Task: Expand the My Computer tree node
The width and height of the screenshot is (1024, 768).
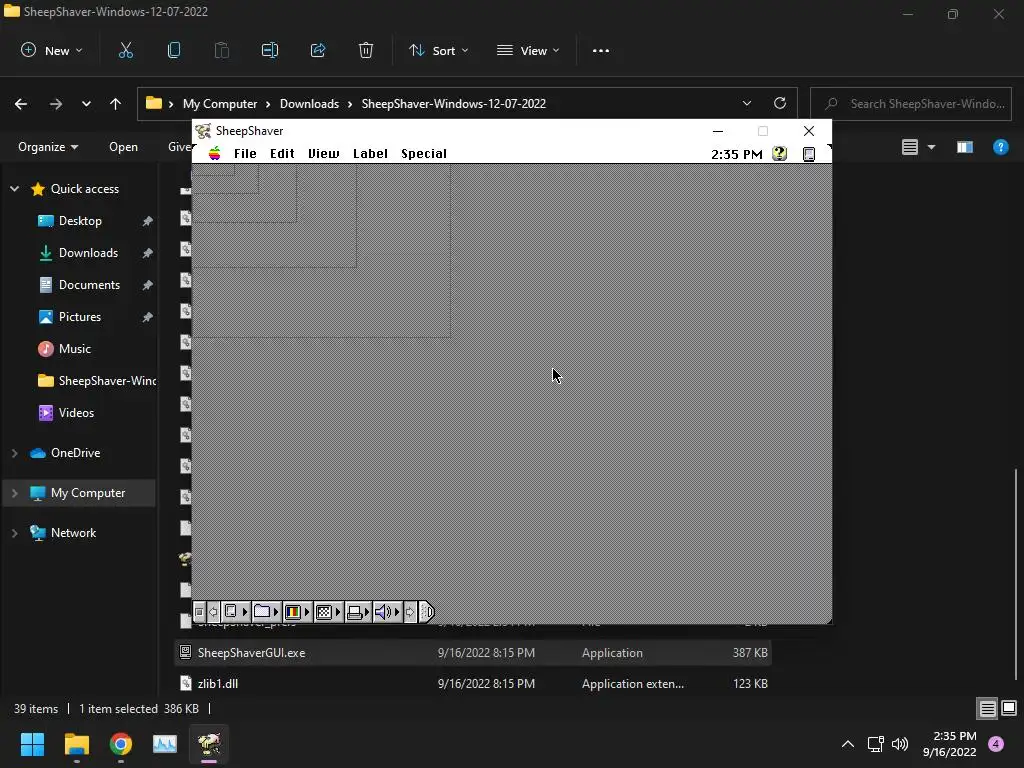Action: click(x=14, y=493)
